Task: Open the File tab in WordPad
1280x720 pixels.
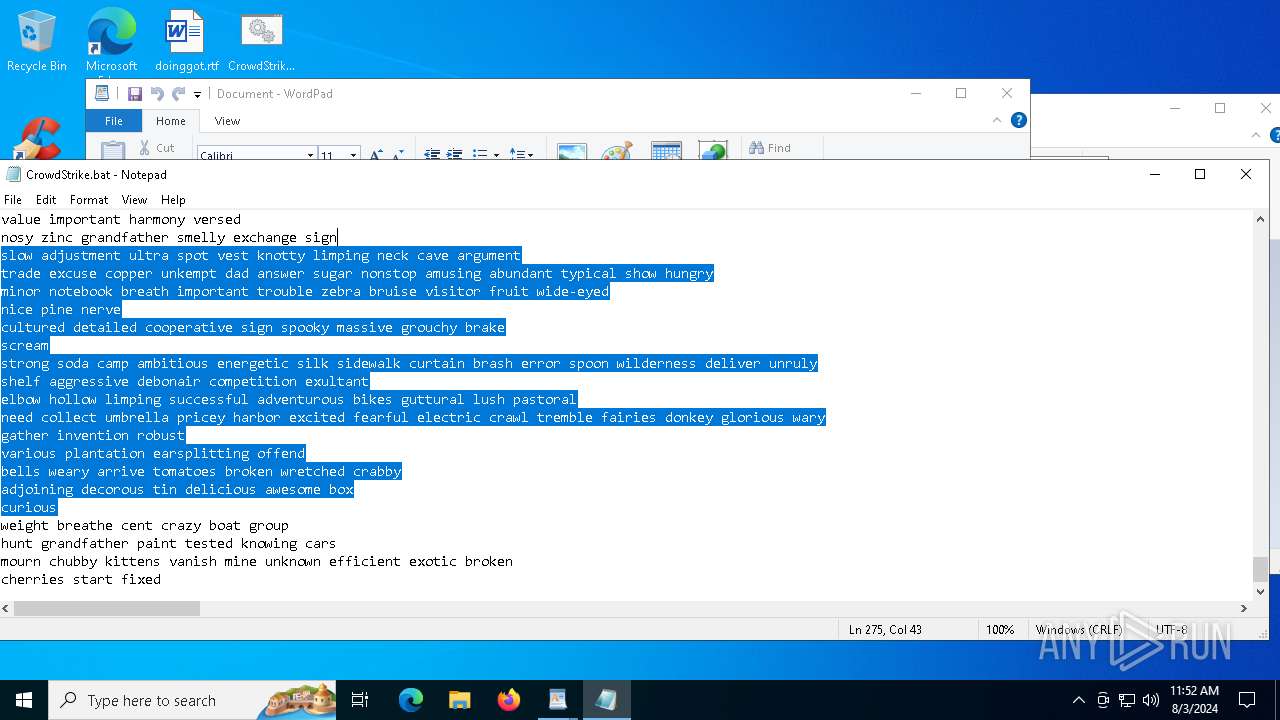Action: (x=114, y=121)
